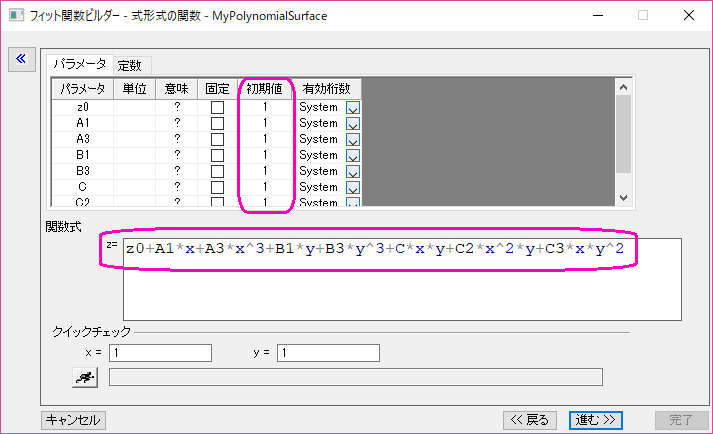Open the System dropdown for parameter C
Viewport: 713px width, 434px height.
pyautogui.click(x=353, y=187)
